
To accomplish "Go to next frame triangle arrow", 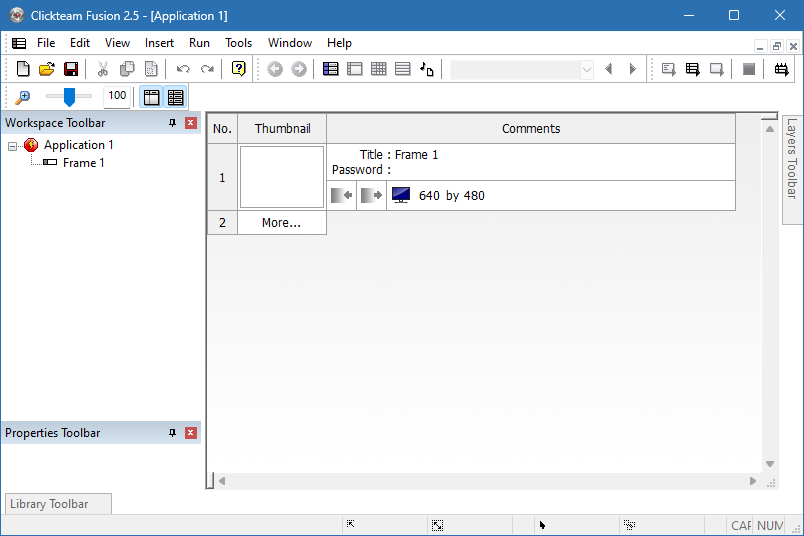I will (632, 69).
